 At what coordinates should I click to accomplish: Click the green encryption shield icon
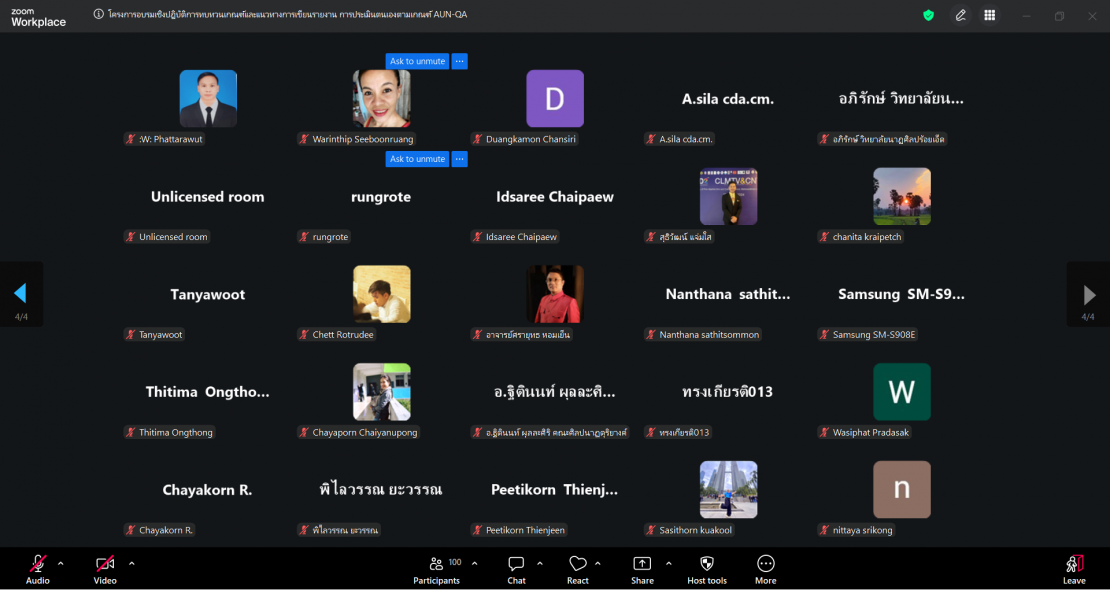click(928, 15)
